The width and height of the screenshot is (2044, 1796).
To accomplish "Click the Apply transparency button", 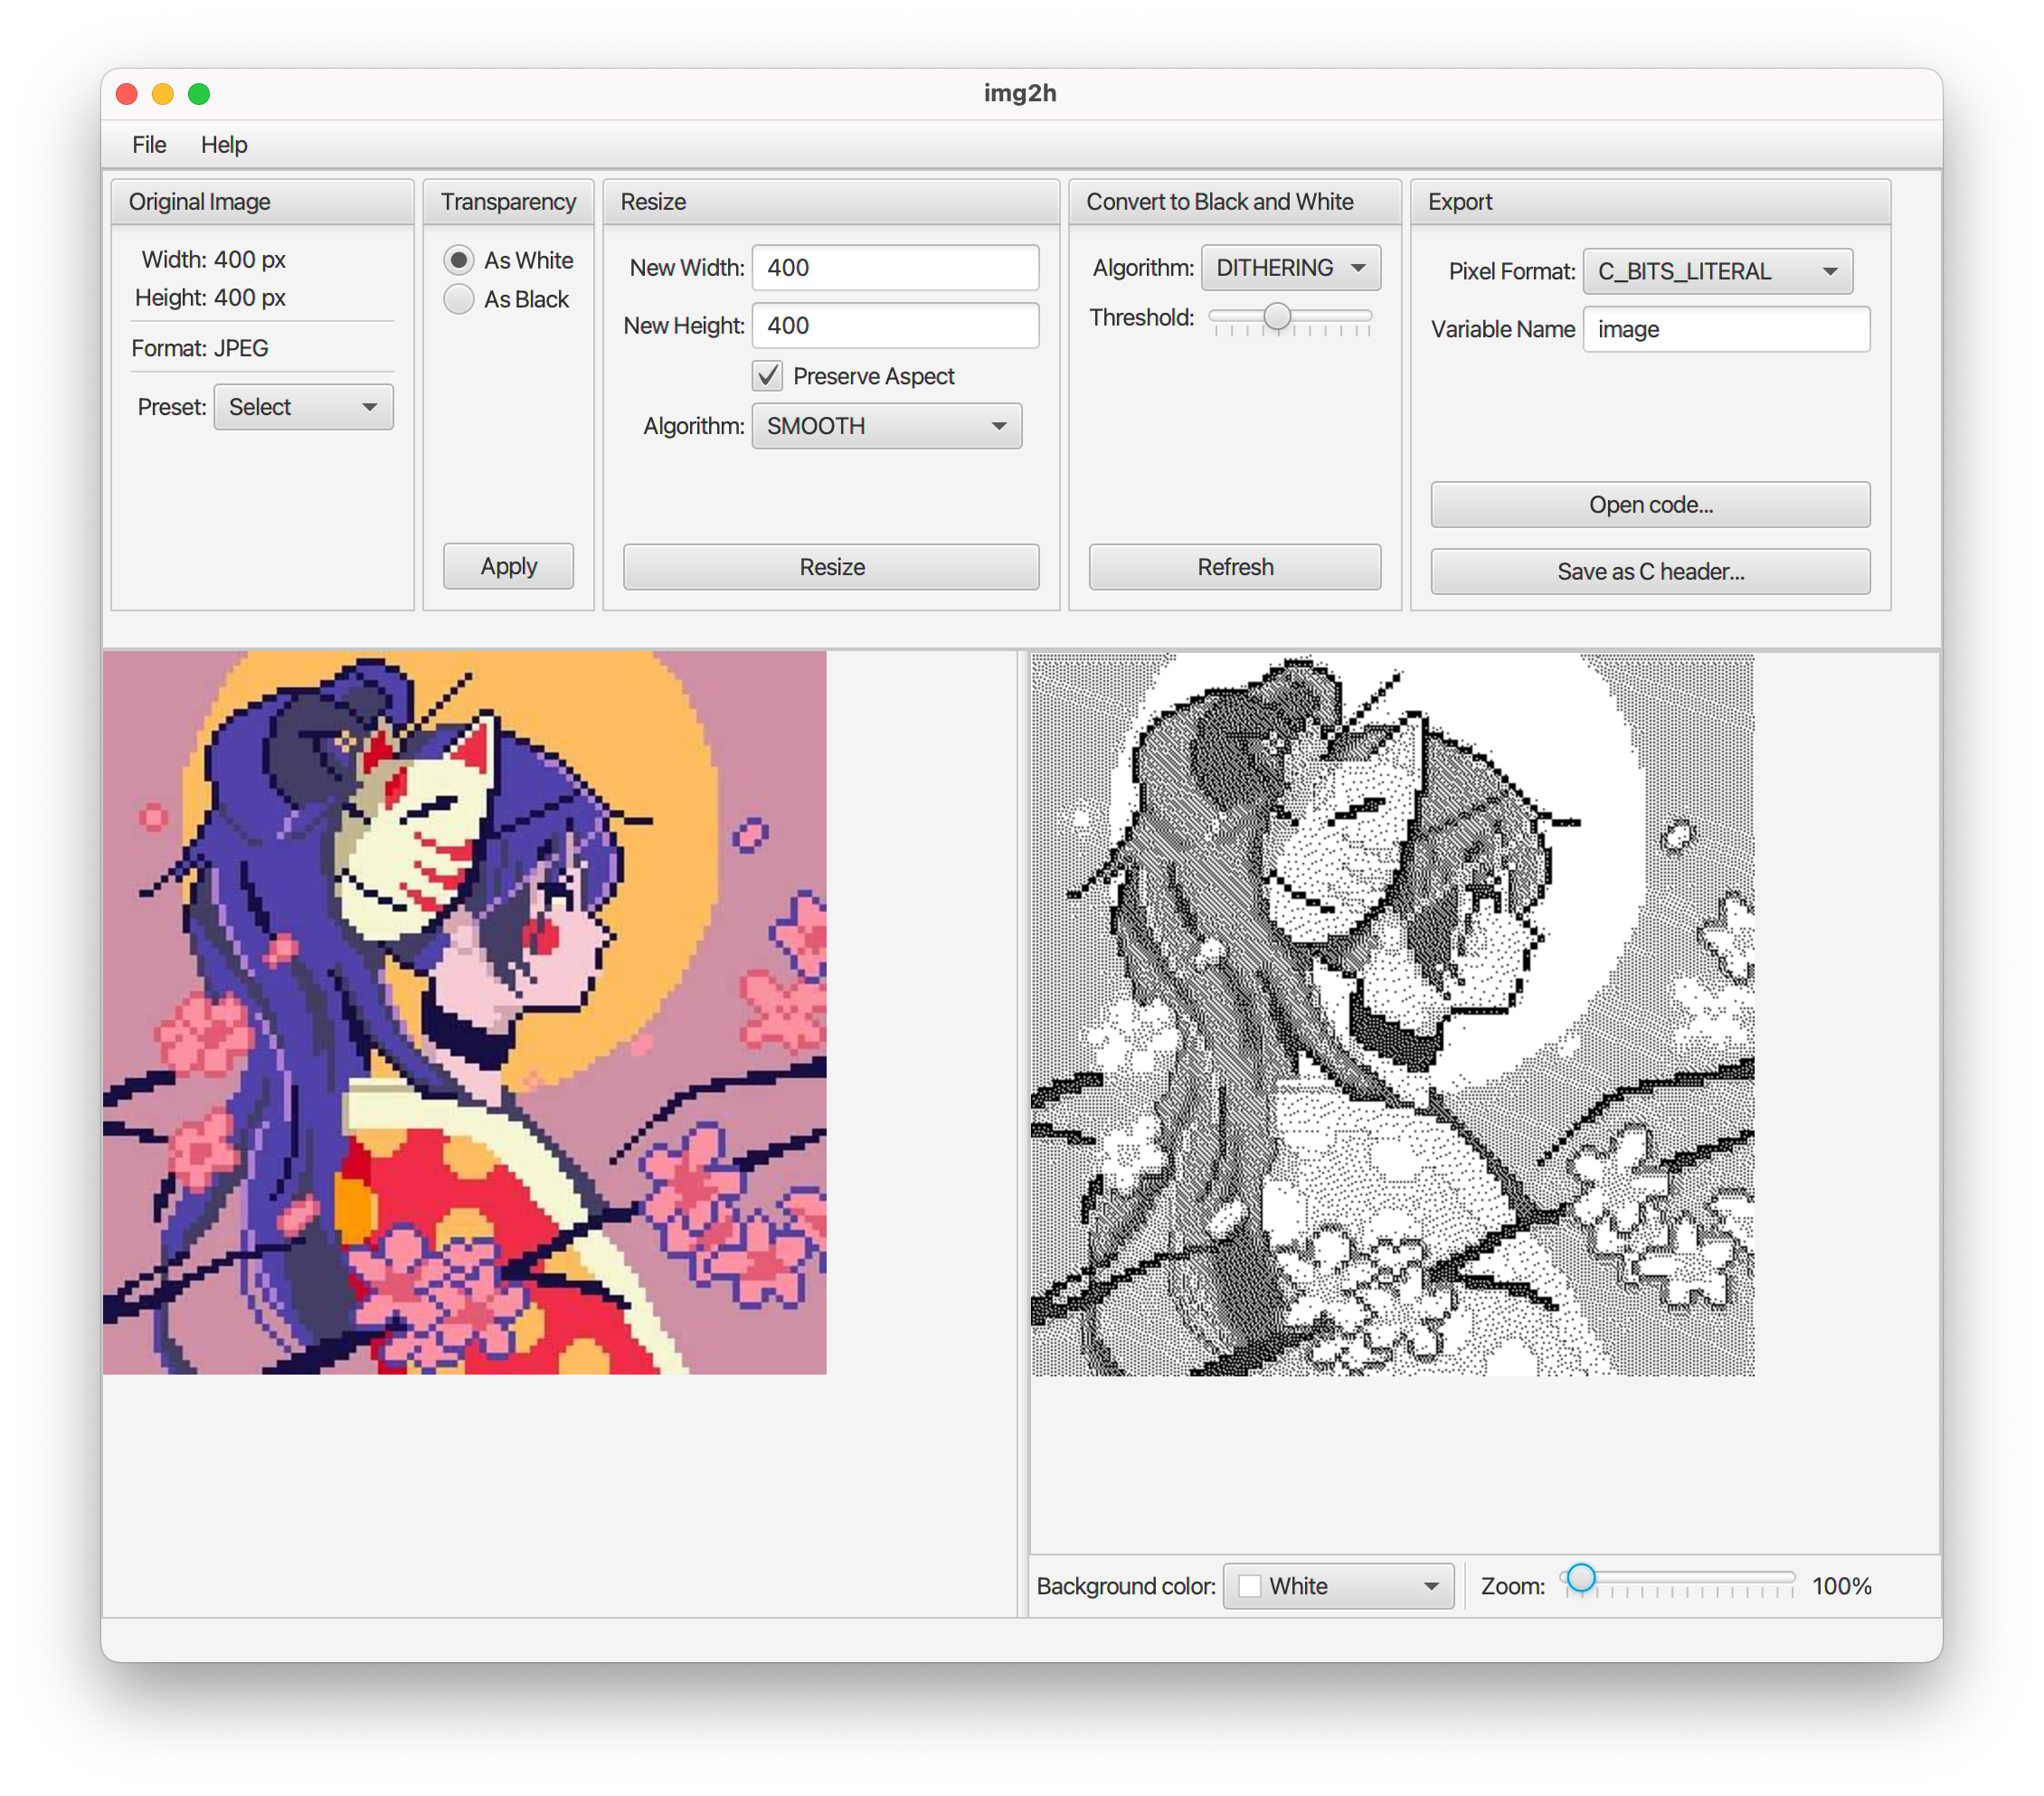I will (508, 567).
